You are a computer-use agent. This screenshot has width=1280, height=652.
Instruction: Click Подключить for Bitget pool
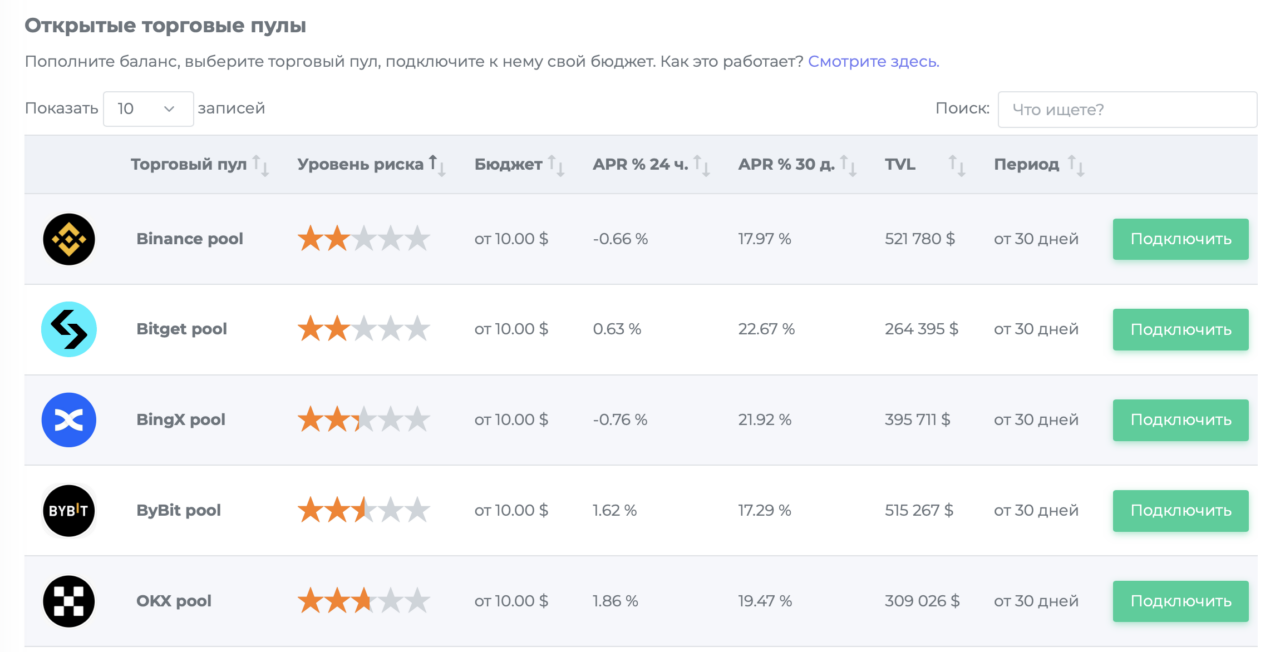point(1180,329)
